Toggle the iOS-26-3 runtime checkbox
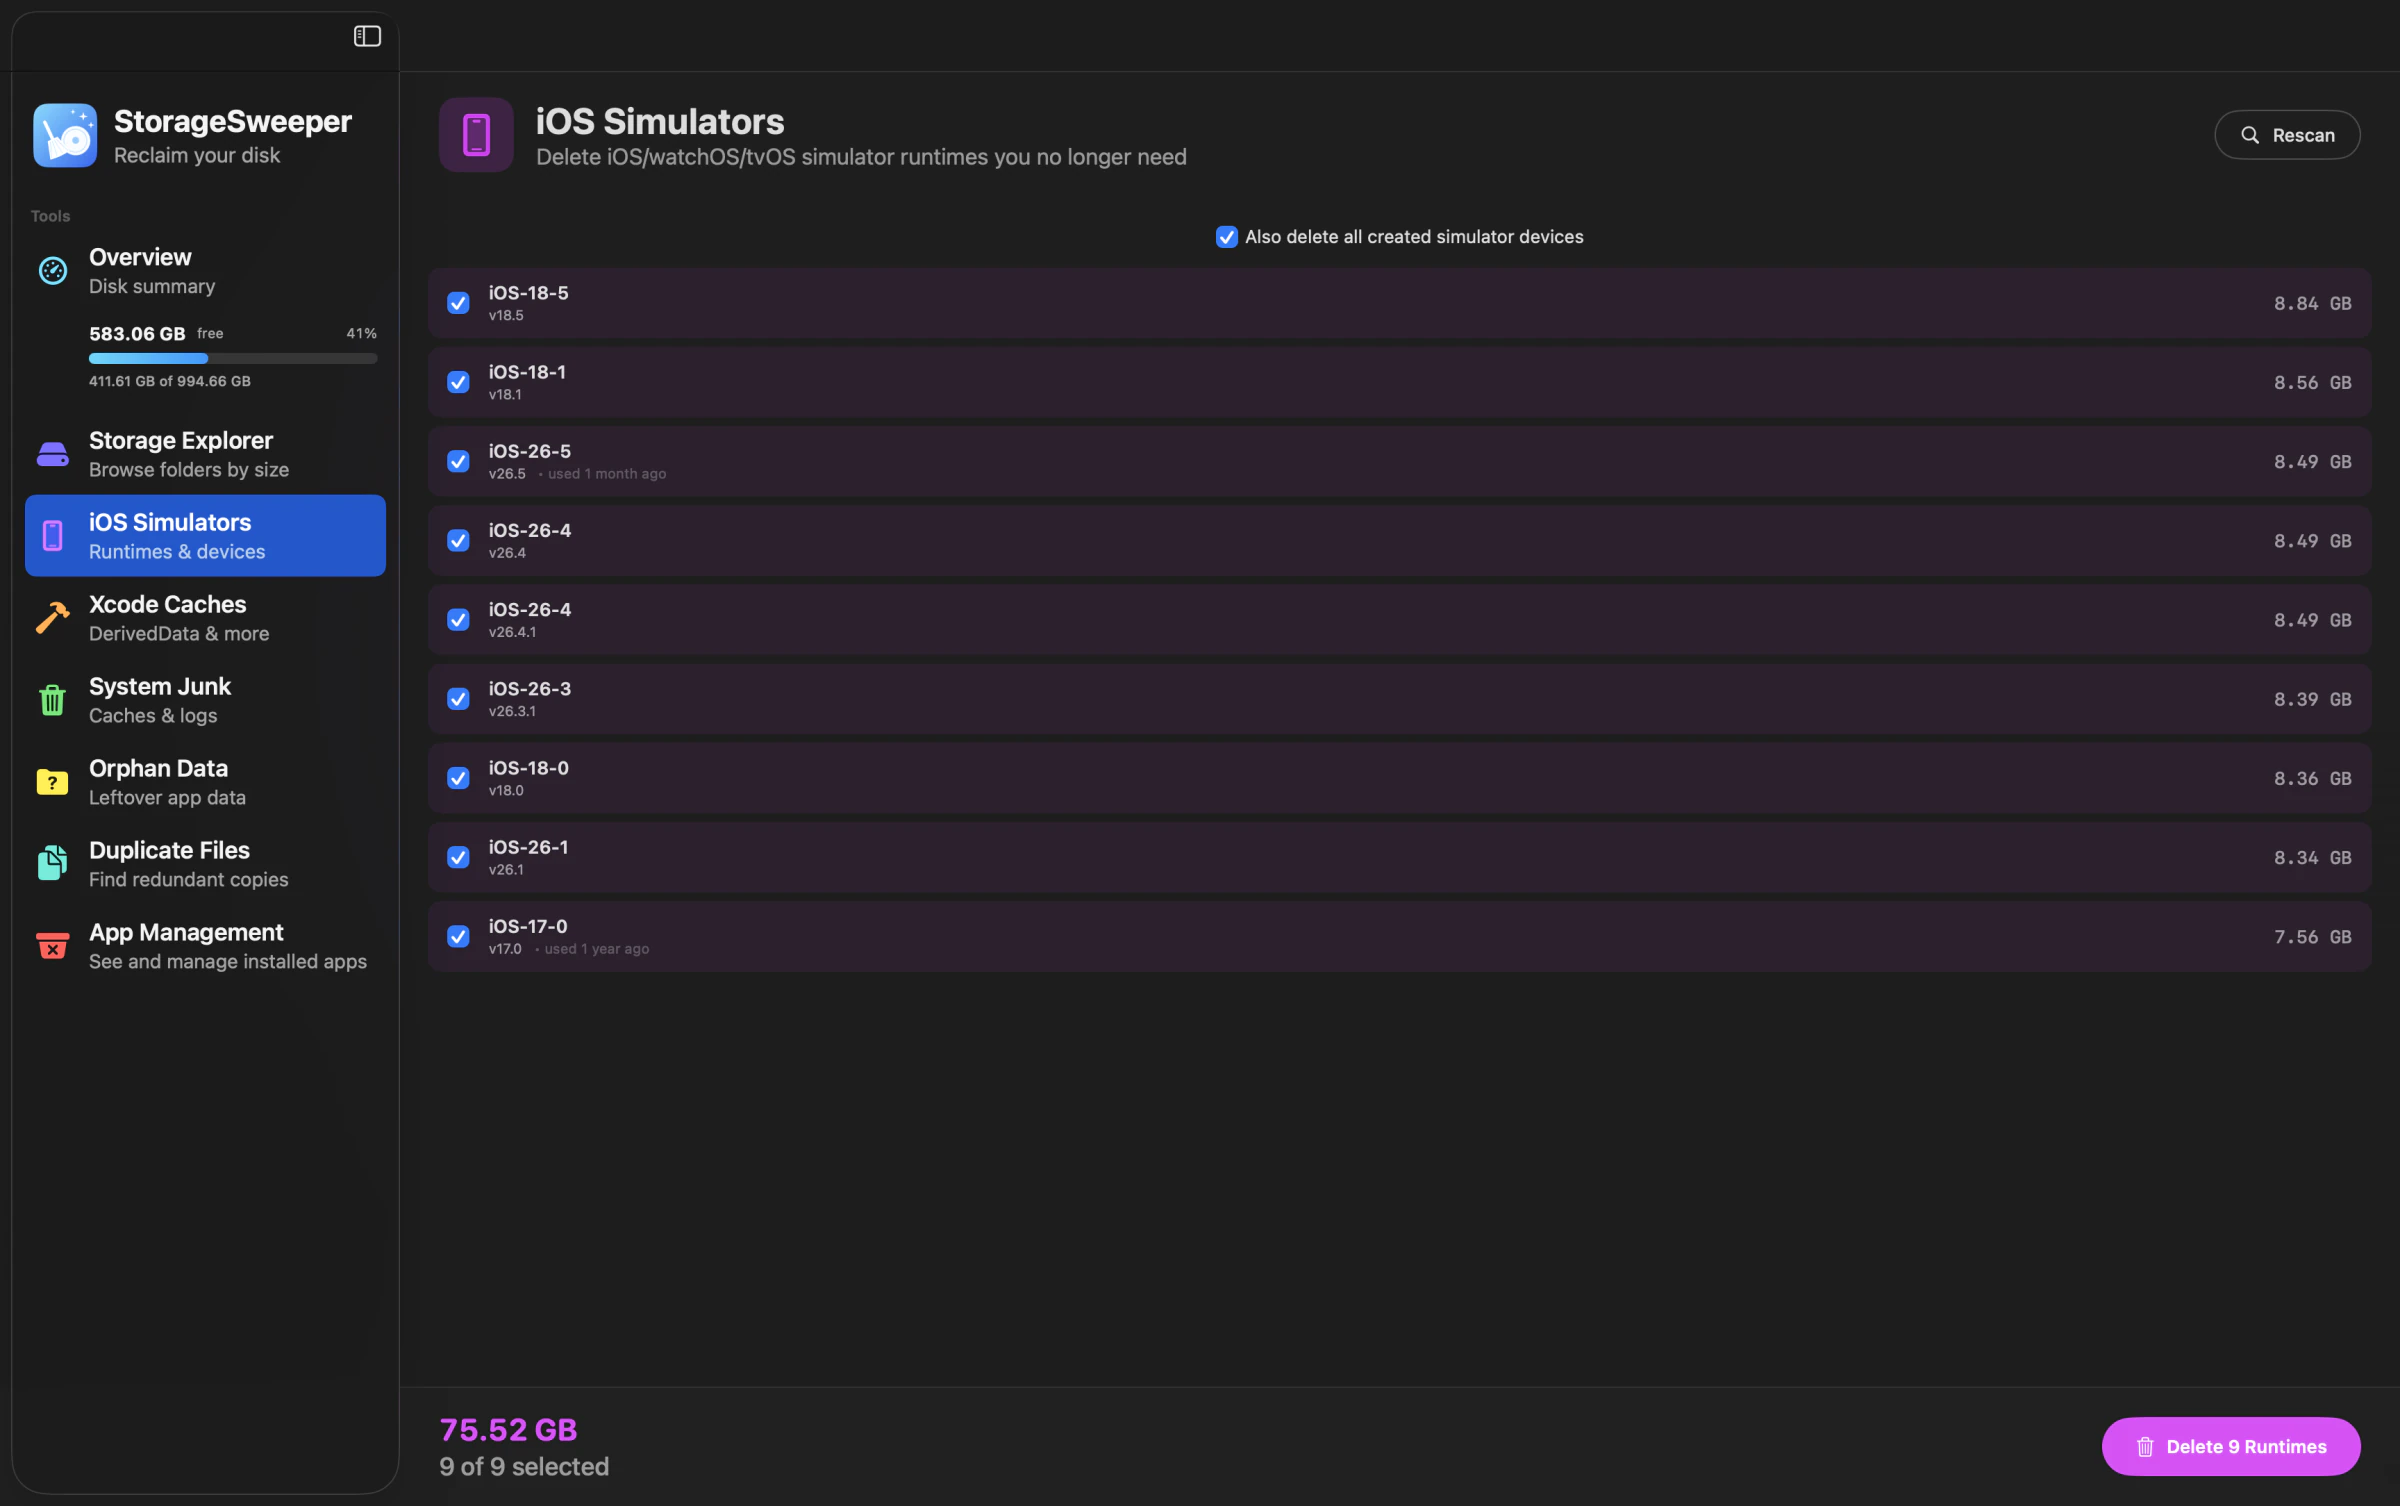The height and width of the screenshot is (1506, 2400). tap(458, 699)
